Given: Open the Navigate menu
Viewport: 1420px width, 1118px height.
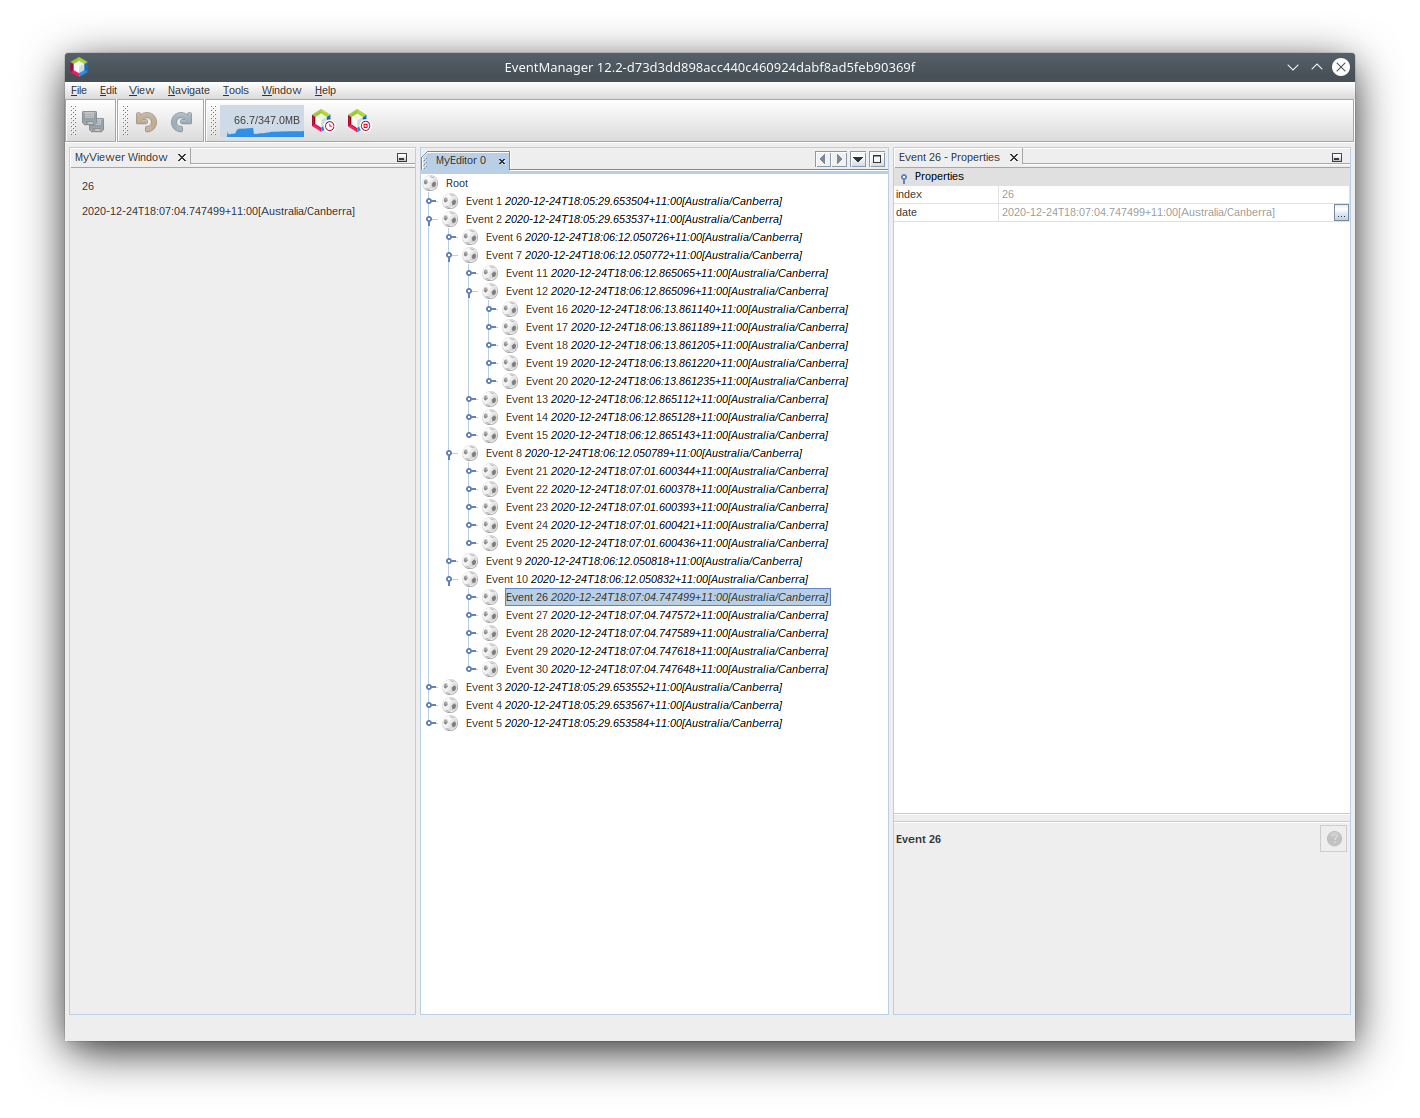Looking at the screenshot, I should (188, 90).
